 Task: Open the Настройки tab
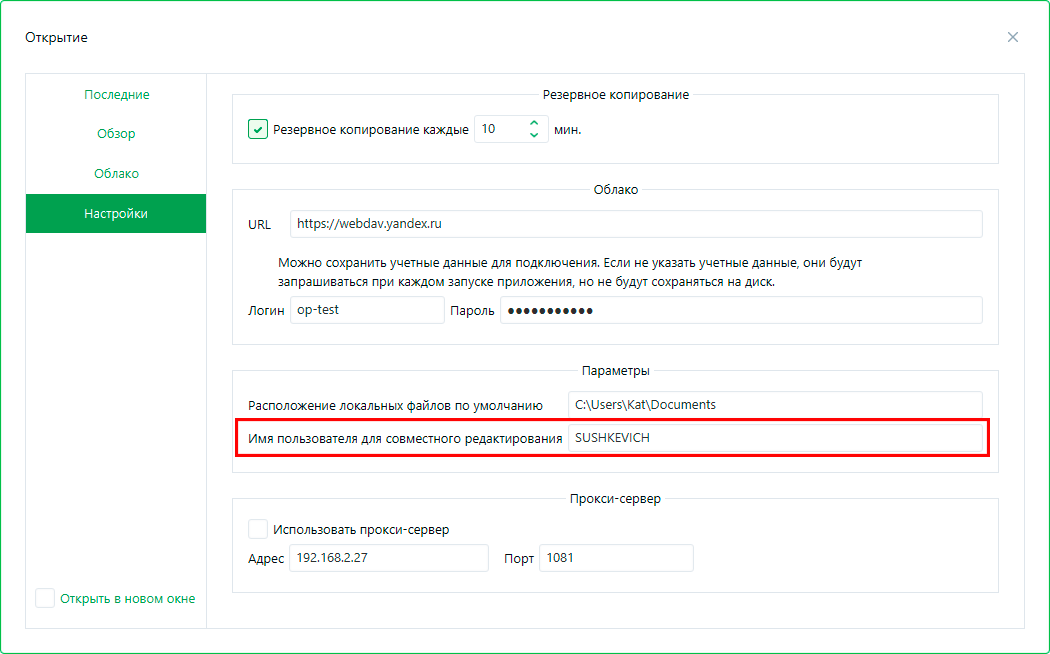coord(116,214)
